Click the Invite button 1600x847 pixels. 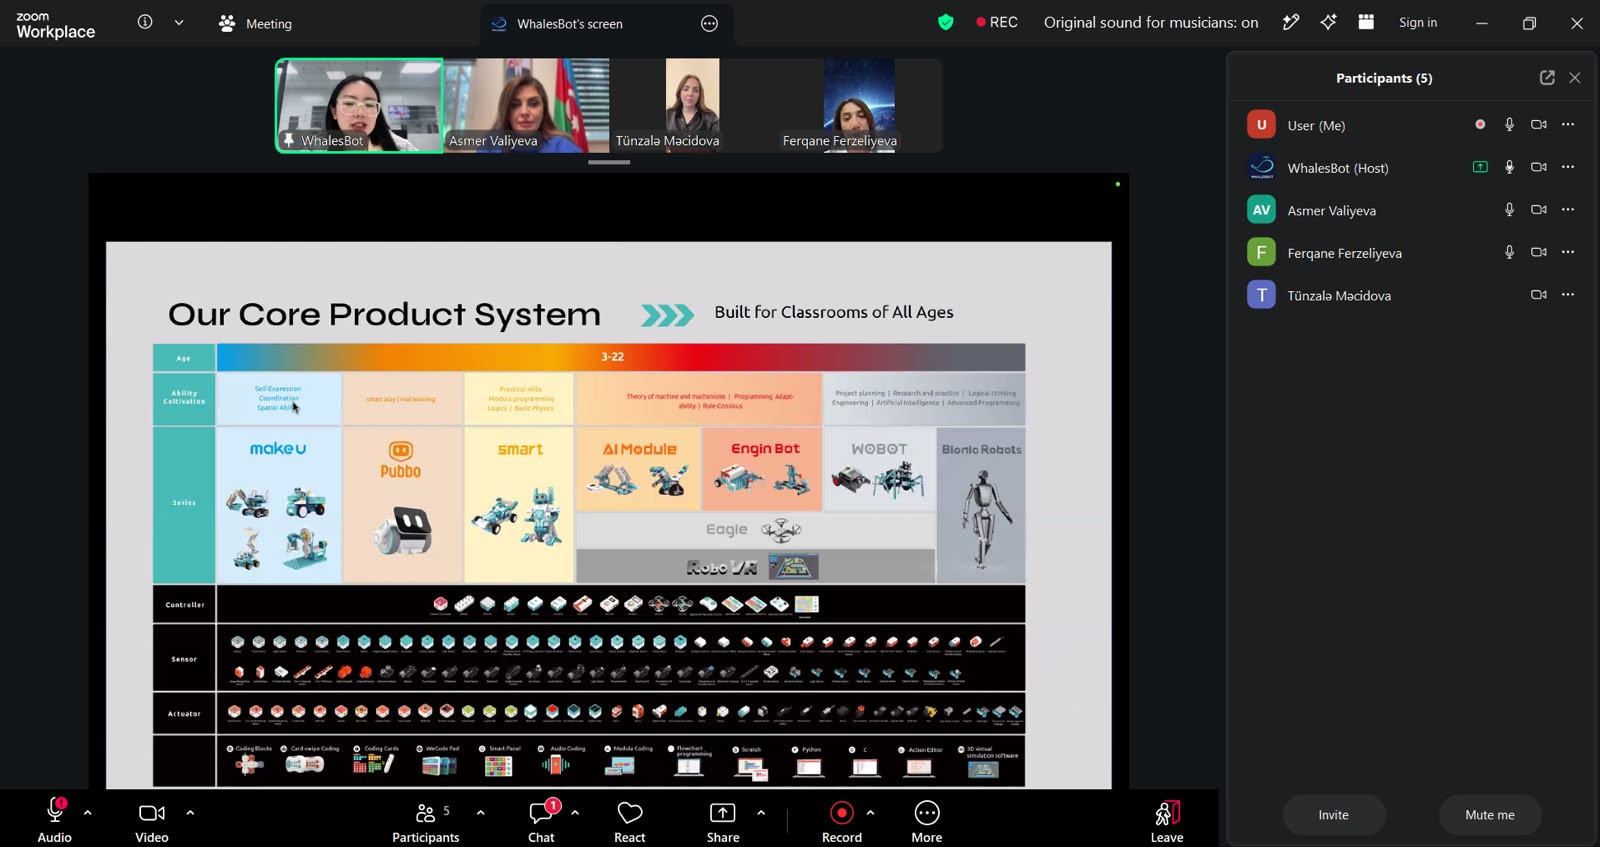[1334, 815]
